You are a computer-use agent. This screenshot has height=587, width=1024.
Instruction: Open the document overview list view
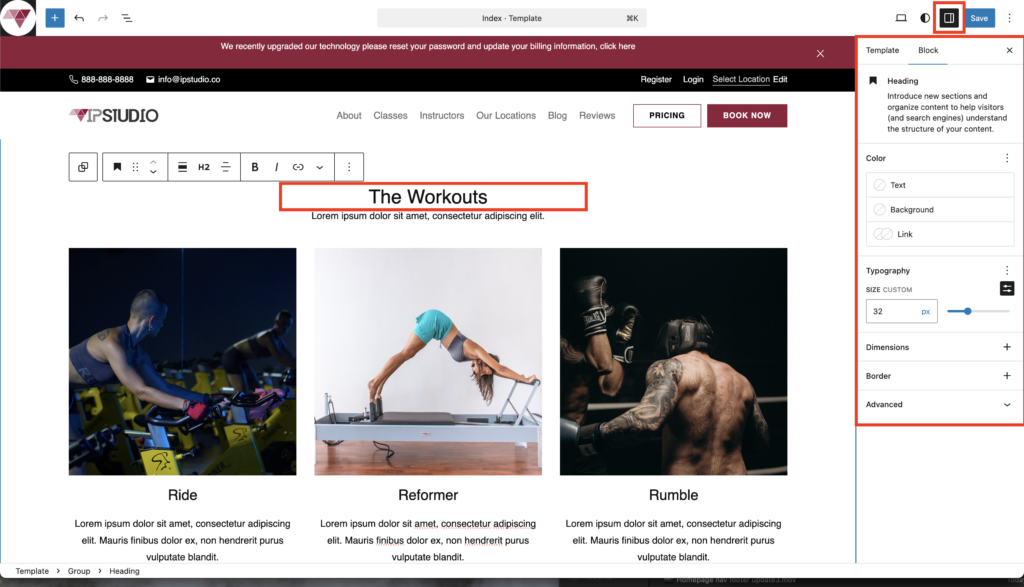pyautogui.click(x=127, y=18)
